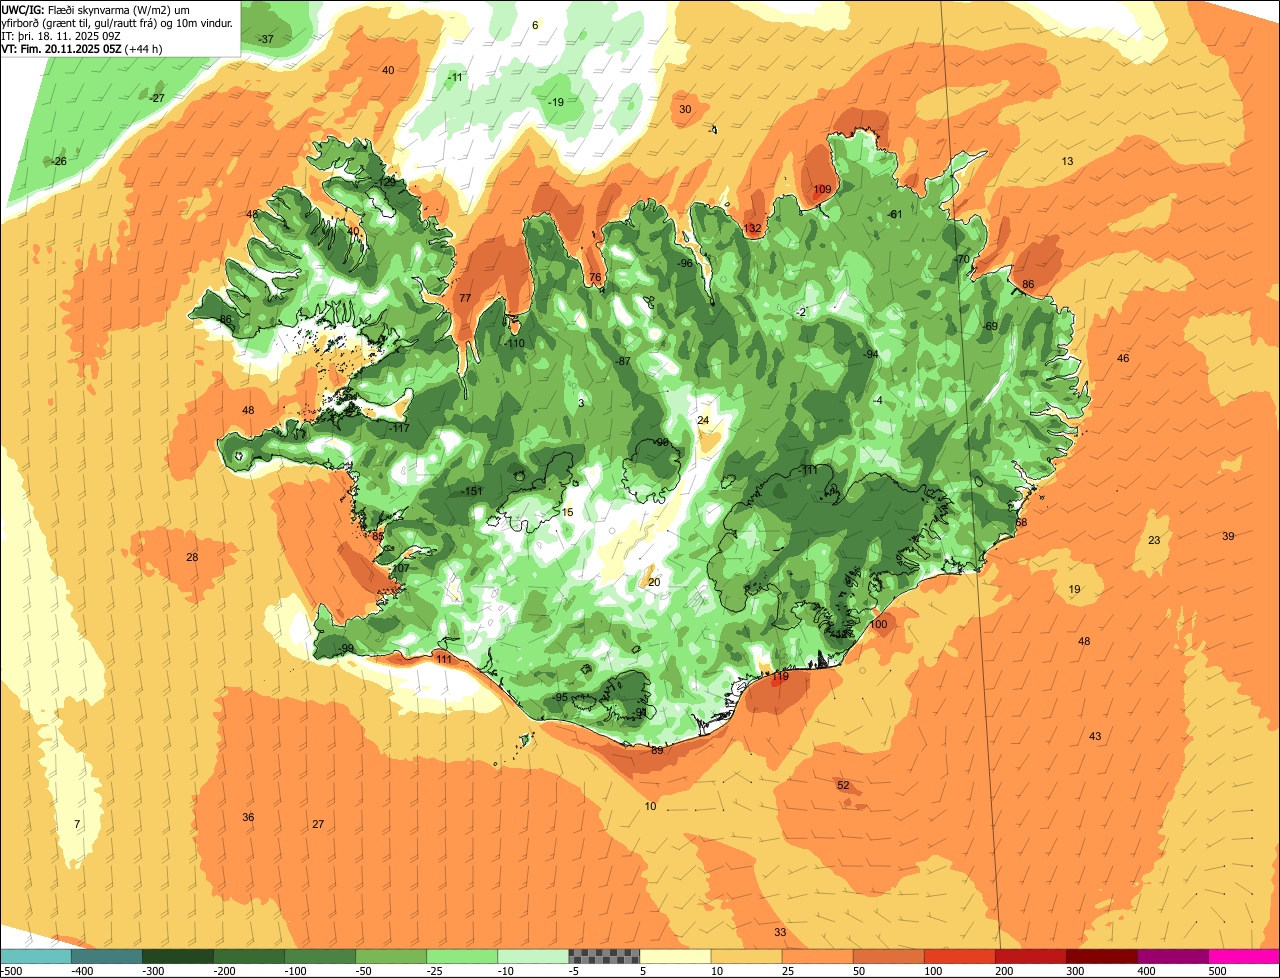This screenshot has width=1280, height=978.
Task: Click the '33' value near the bottom edge
Action: click(780, 933)
